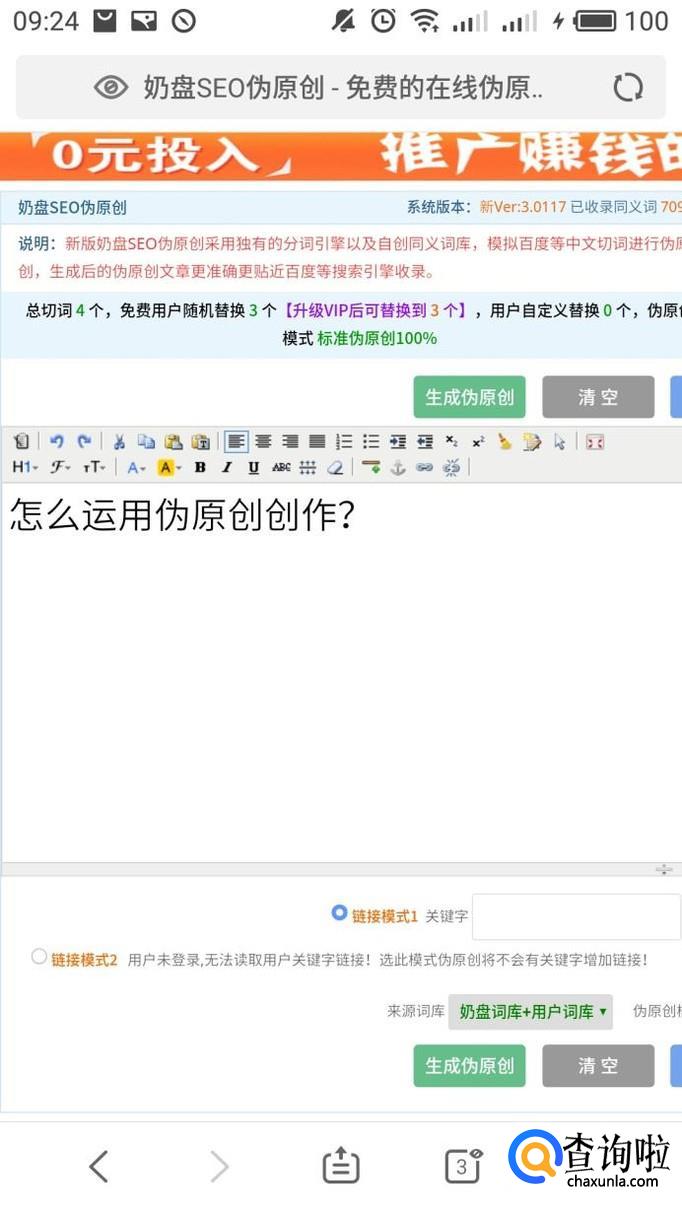
Task: Reload the page via refresh icon
Action: click(x=628, y=88)
